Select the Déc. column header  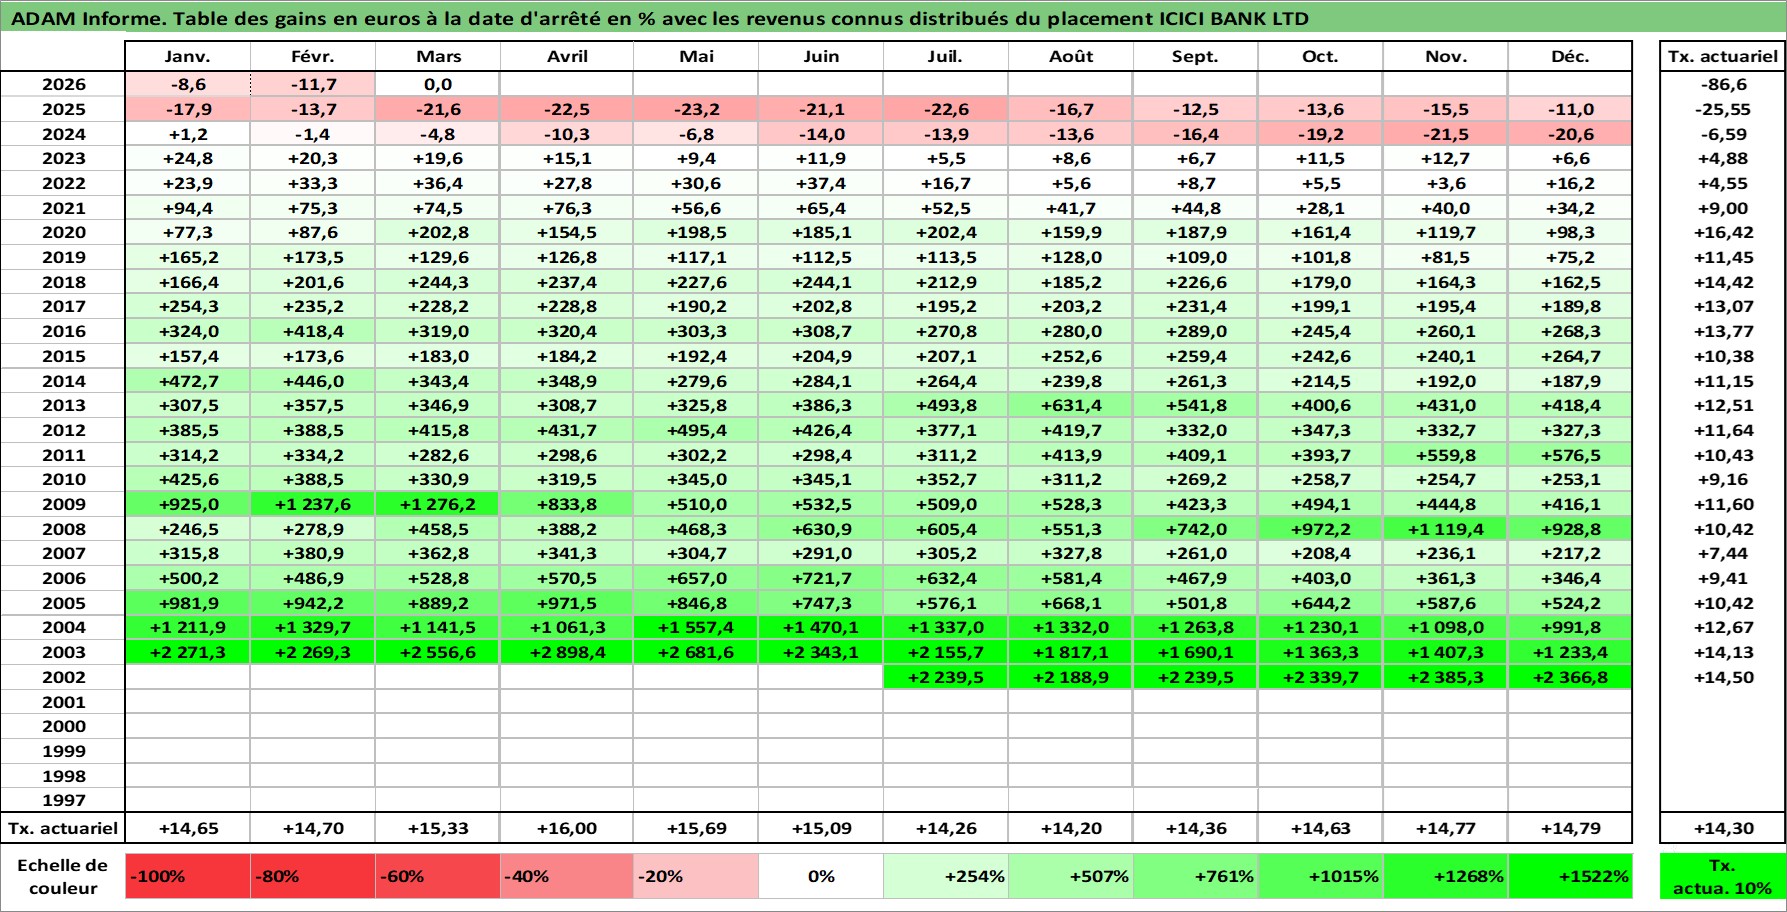(x=1570, y=56)
